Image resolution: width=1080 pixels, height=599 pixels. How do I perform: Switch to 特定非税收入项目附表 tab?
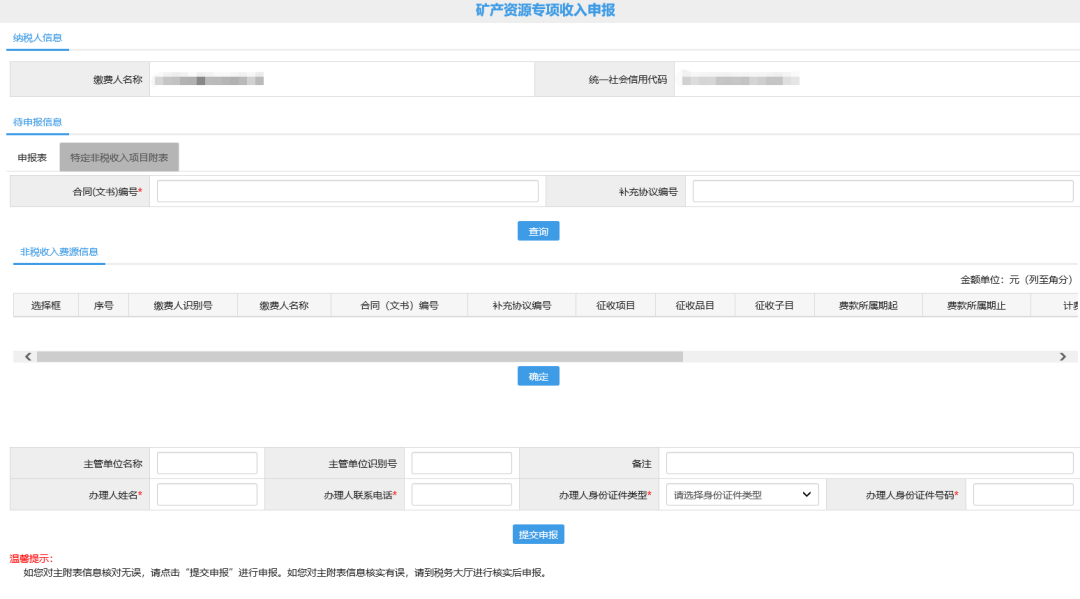(119, 157)
